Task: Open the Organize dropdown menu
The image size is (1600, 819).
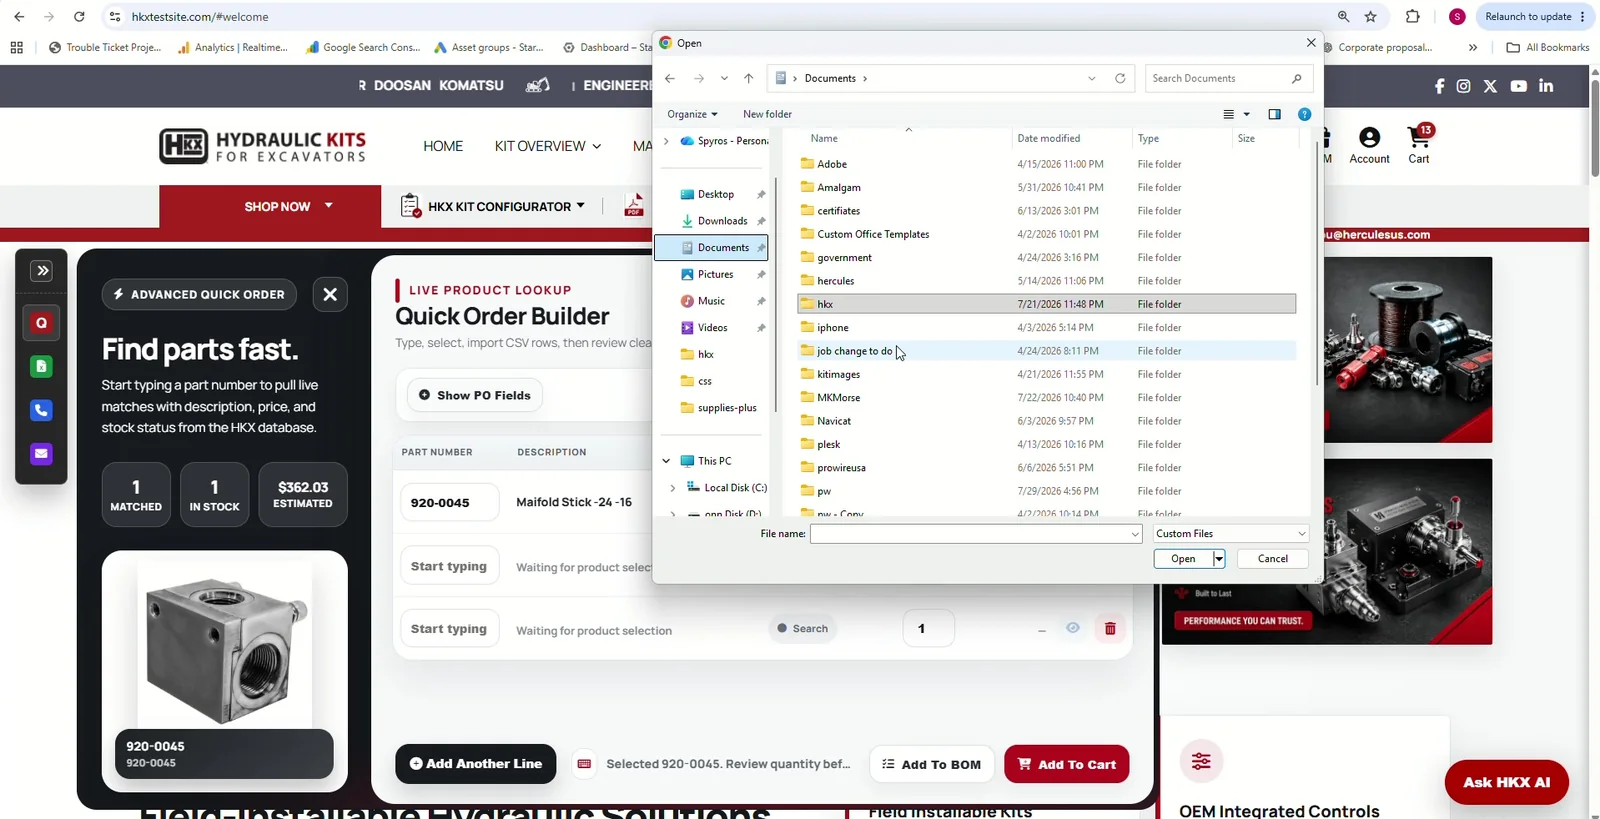Action: tap(692, 114)
